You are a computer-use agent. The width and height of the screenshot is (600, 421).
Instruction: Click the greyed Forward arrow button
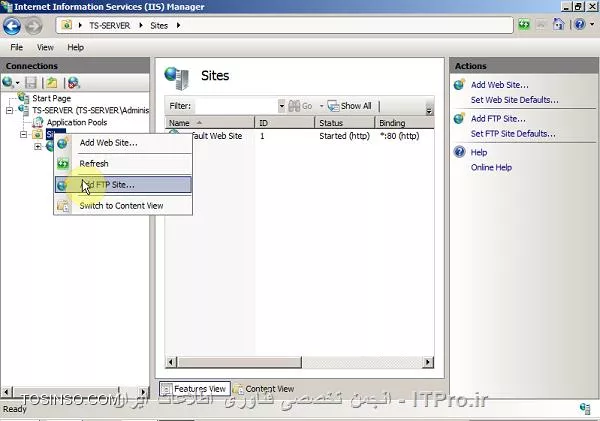(34, 26)
